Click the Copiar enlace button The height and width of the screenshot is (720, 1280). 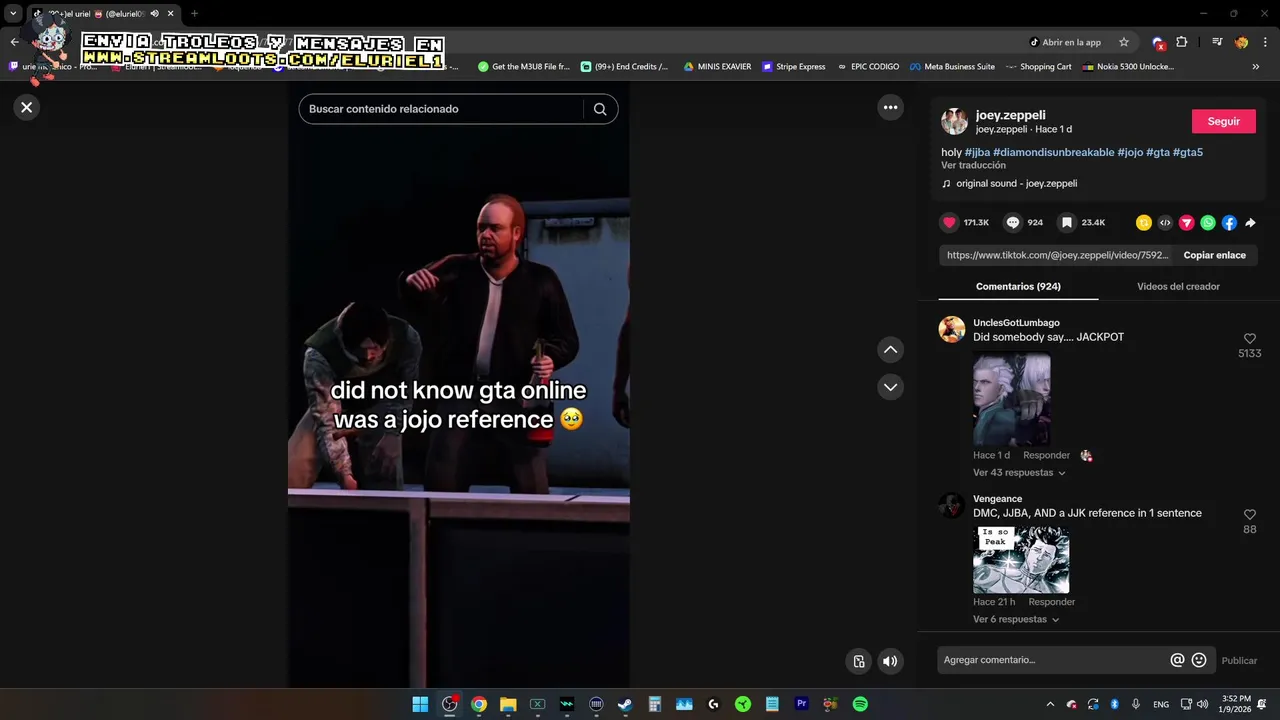[x=1214, y=255]
